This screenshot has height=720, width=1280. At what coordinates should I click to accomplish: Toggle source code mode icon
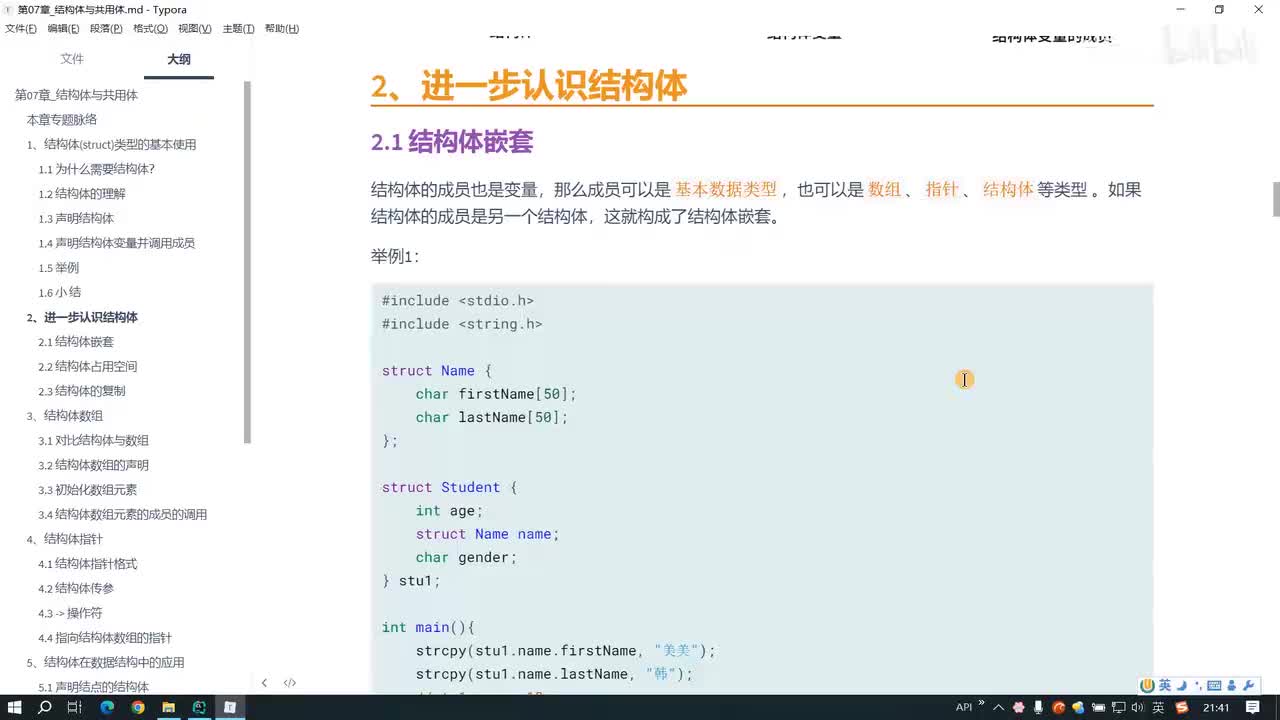(290, 683)
